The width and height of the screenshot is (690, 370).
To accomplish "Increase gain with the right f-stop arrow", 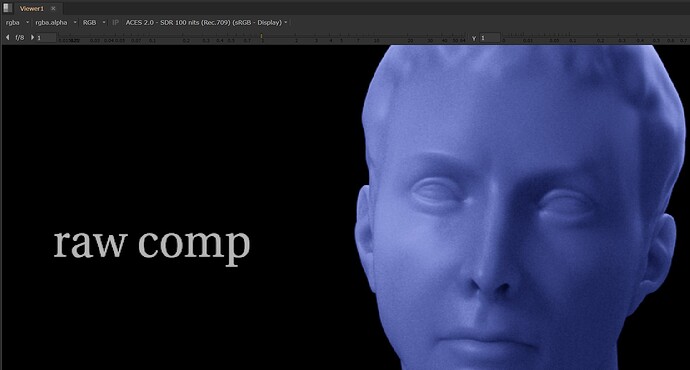I will coord(32,38).
